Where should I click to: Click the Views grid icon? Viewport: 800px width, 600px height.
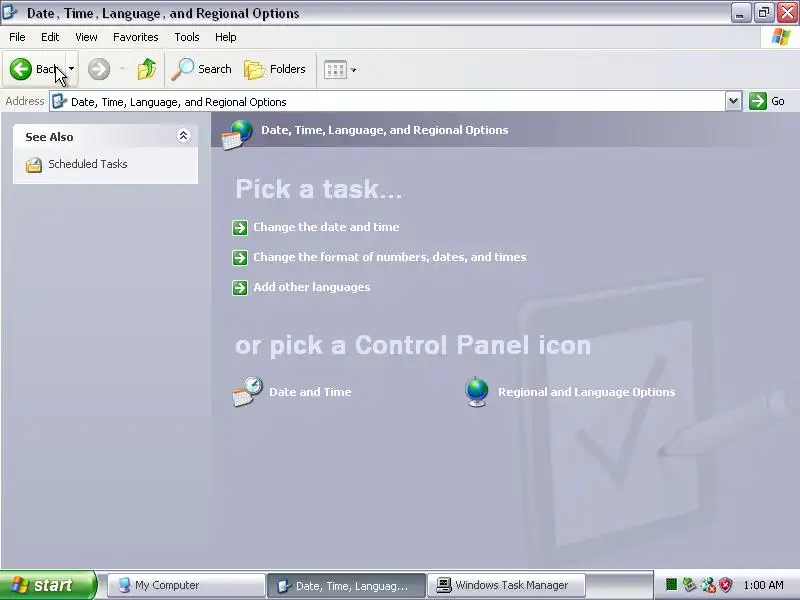click(335, 69)
